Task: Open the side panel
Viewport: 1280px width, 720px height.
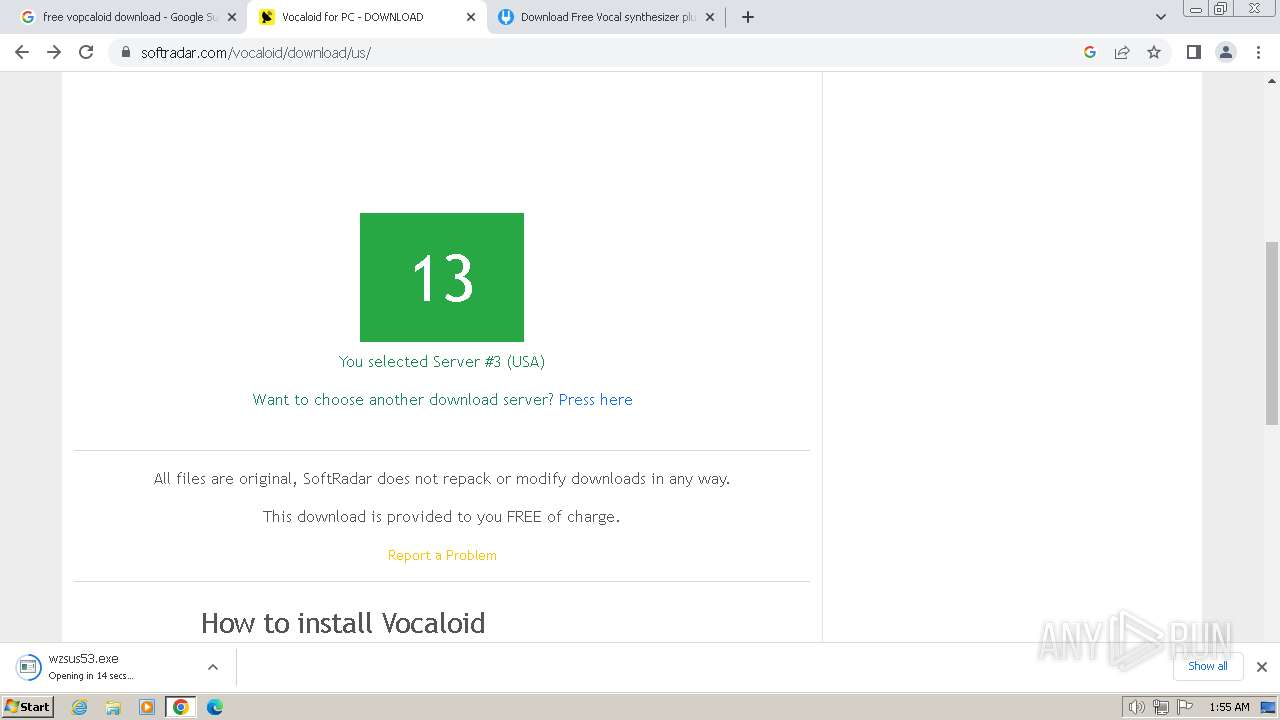Action: tap(1193, 52)
